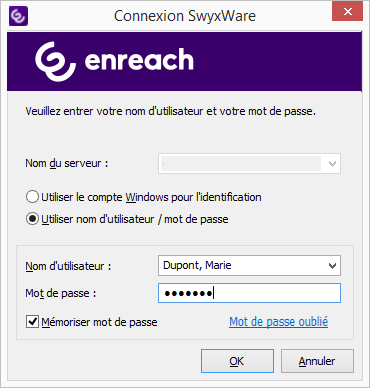Click the enreach swirl logo in banner
Image resolution: width=370 pixels, height=388 pixels.
pyautogui.click(x=55, y=61)
